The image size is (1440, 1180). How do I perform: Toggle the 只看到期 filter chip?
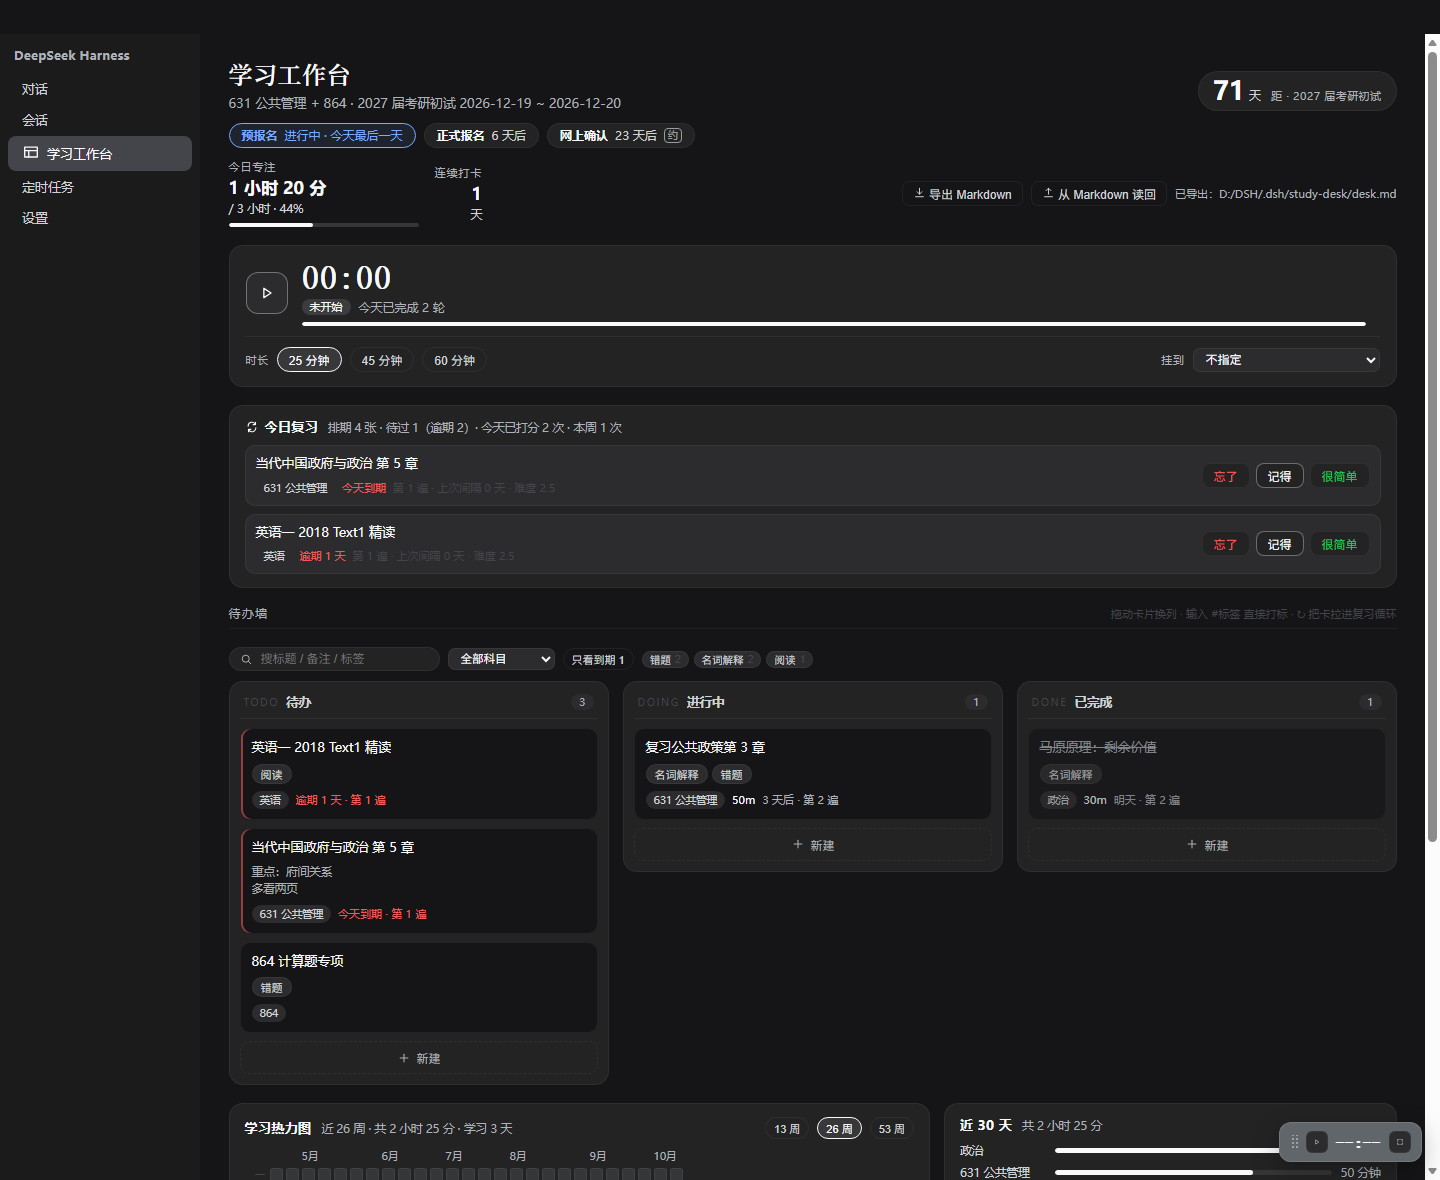pyautogui.click(x=598, y=660)
